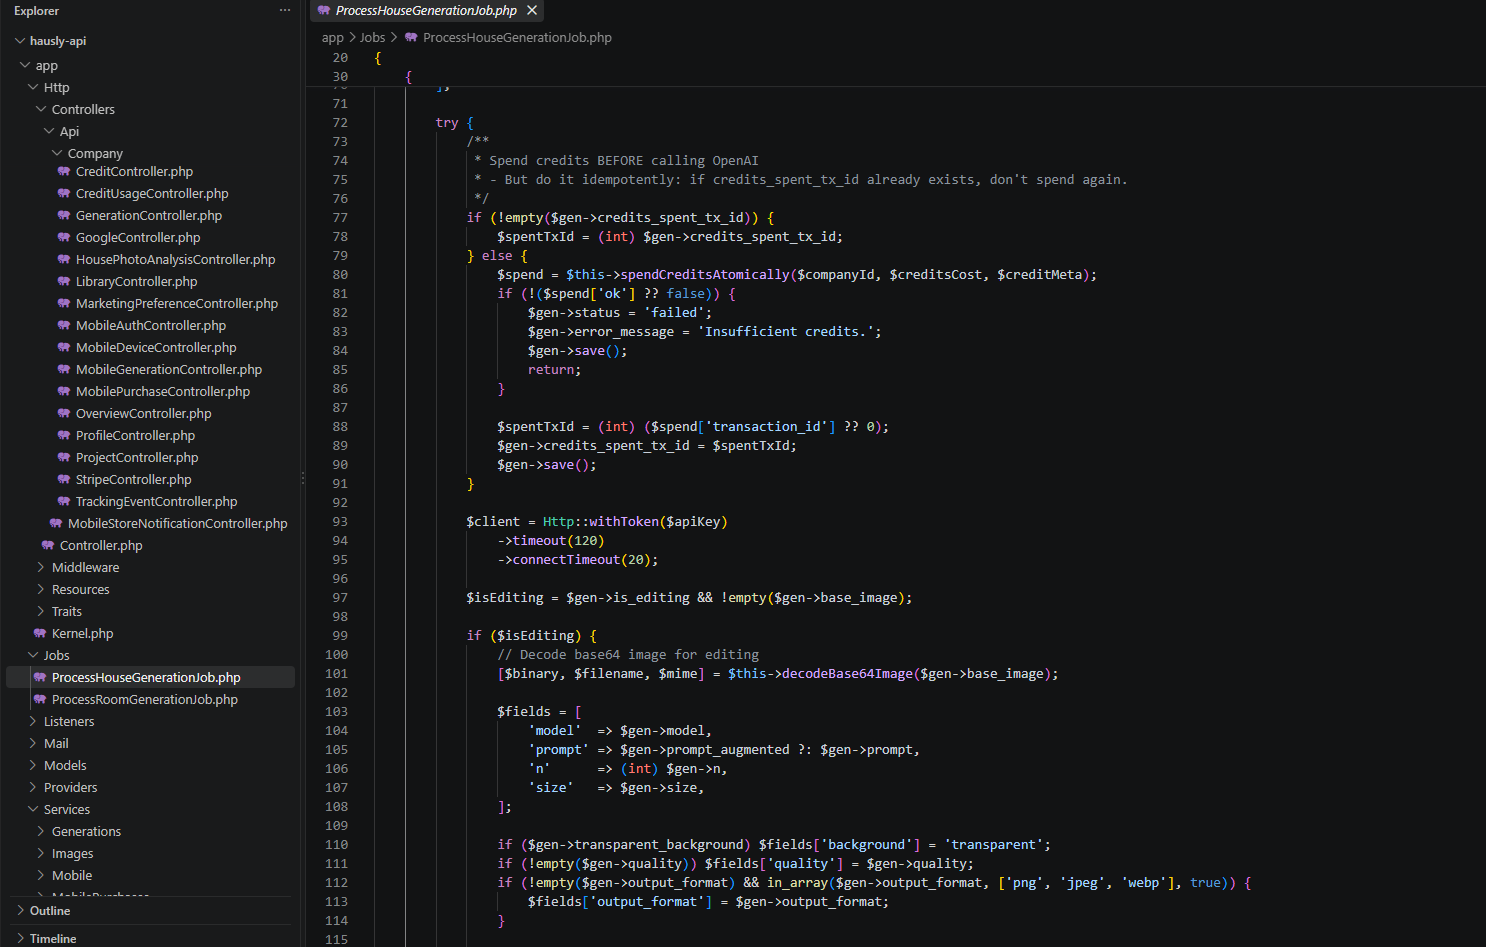Open HousePhotoAnalysisController.php

point(175,260)
